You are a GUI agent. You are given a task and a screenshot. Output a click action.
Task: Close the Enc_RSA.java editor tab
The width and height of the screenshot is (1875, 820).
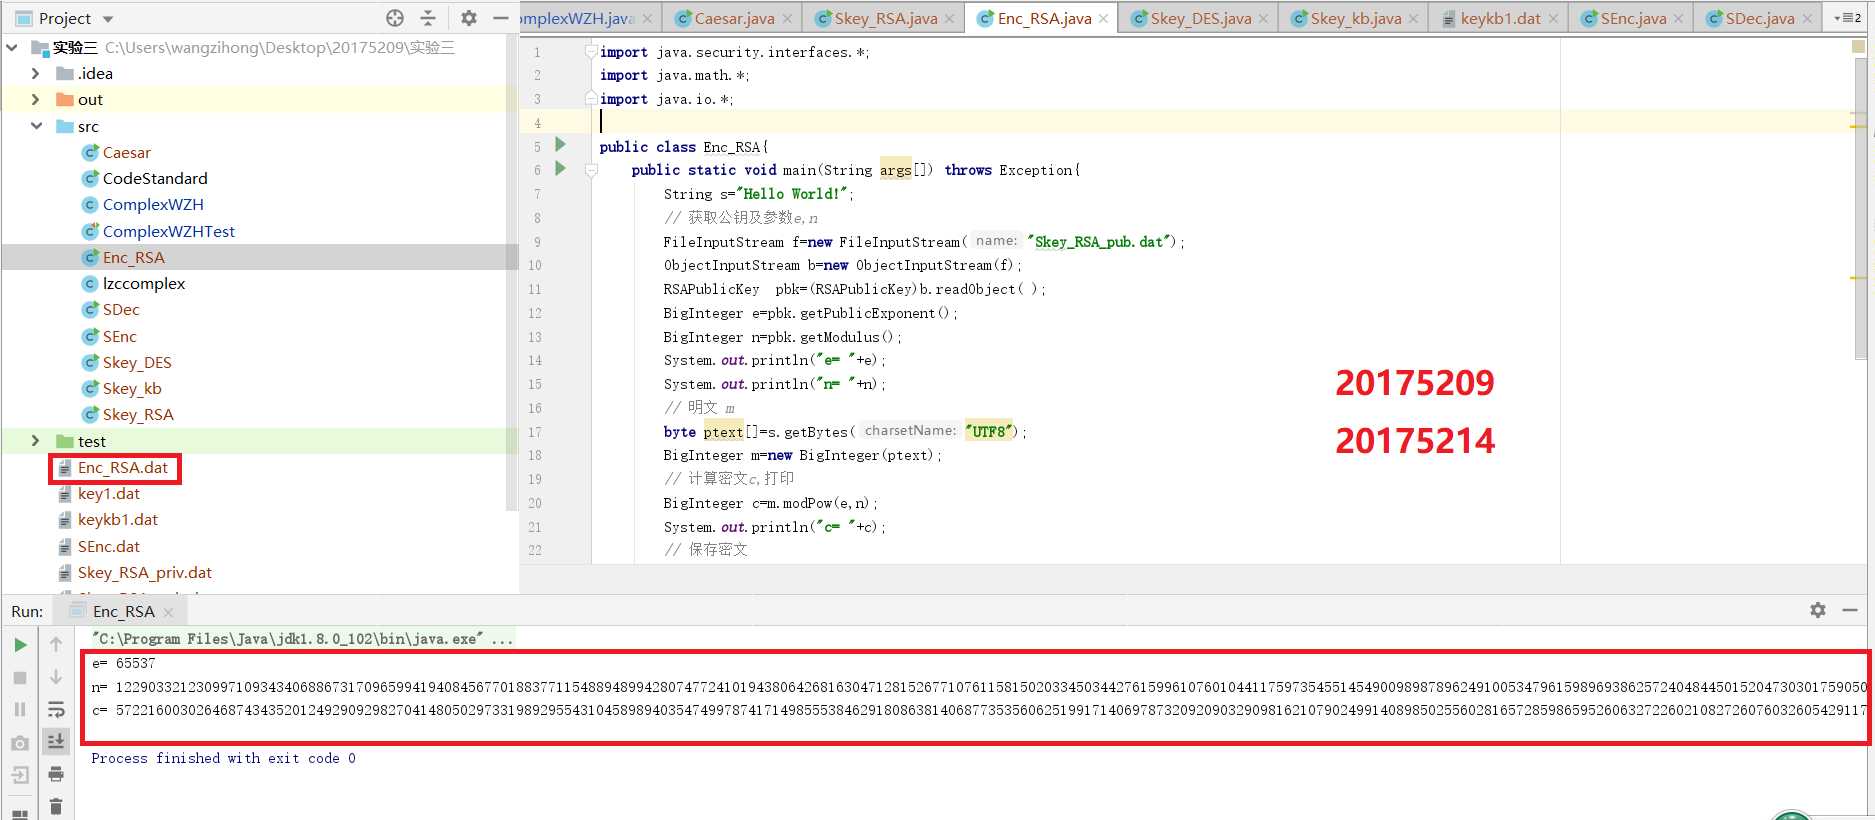pos(1103,19)
